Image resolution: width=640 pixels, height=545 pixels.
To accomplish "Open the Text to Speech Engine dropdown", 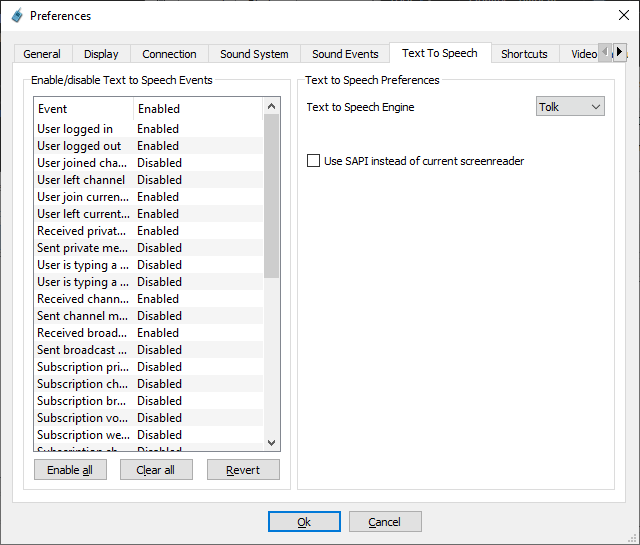I will [x=570, y=107].
